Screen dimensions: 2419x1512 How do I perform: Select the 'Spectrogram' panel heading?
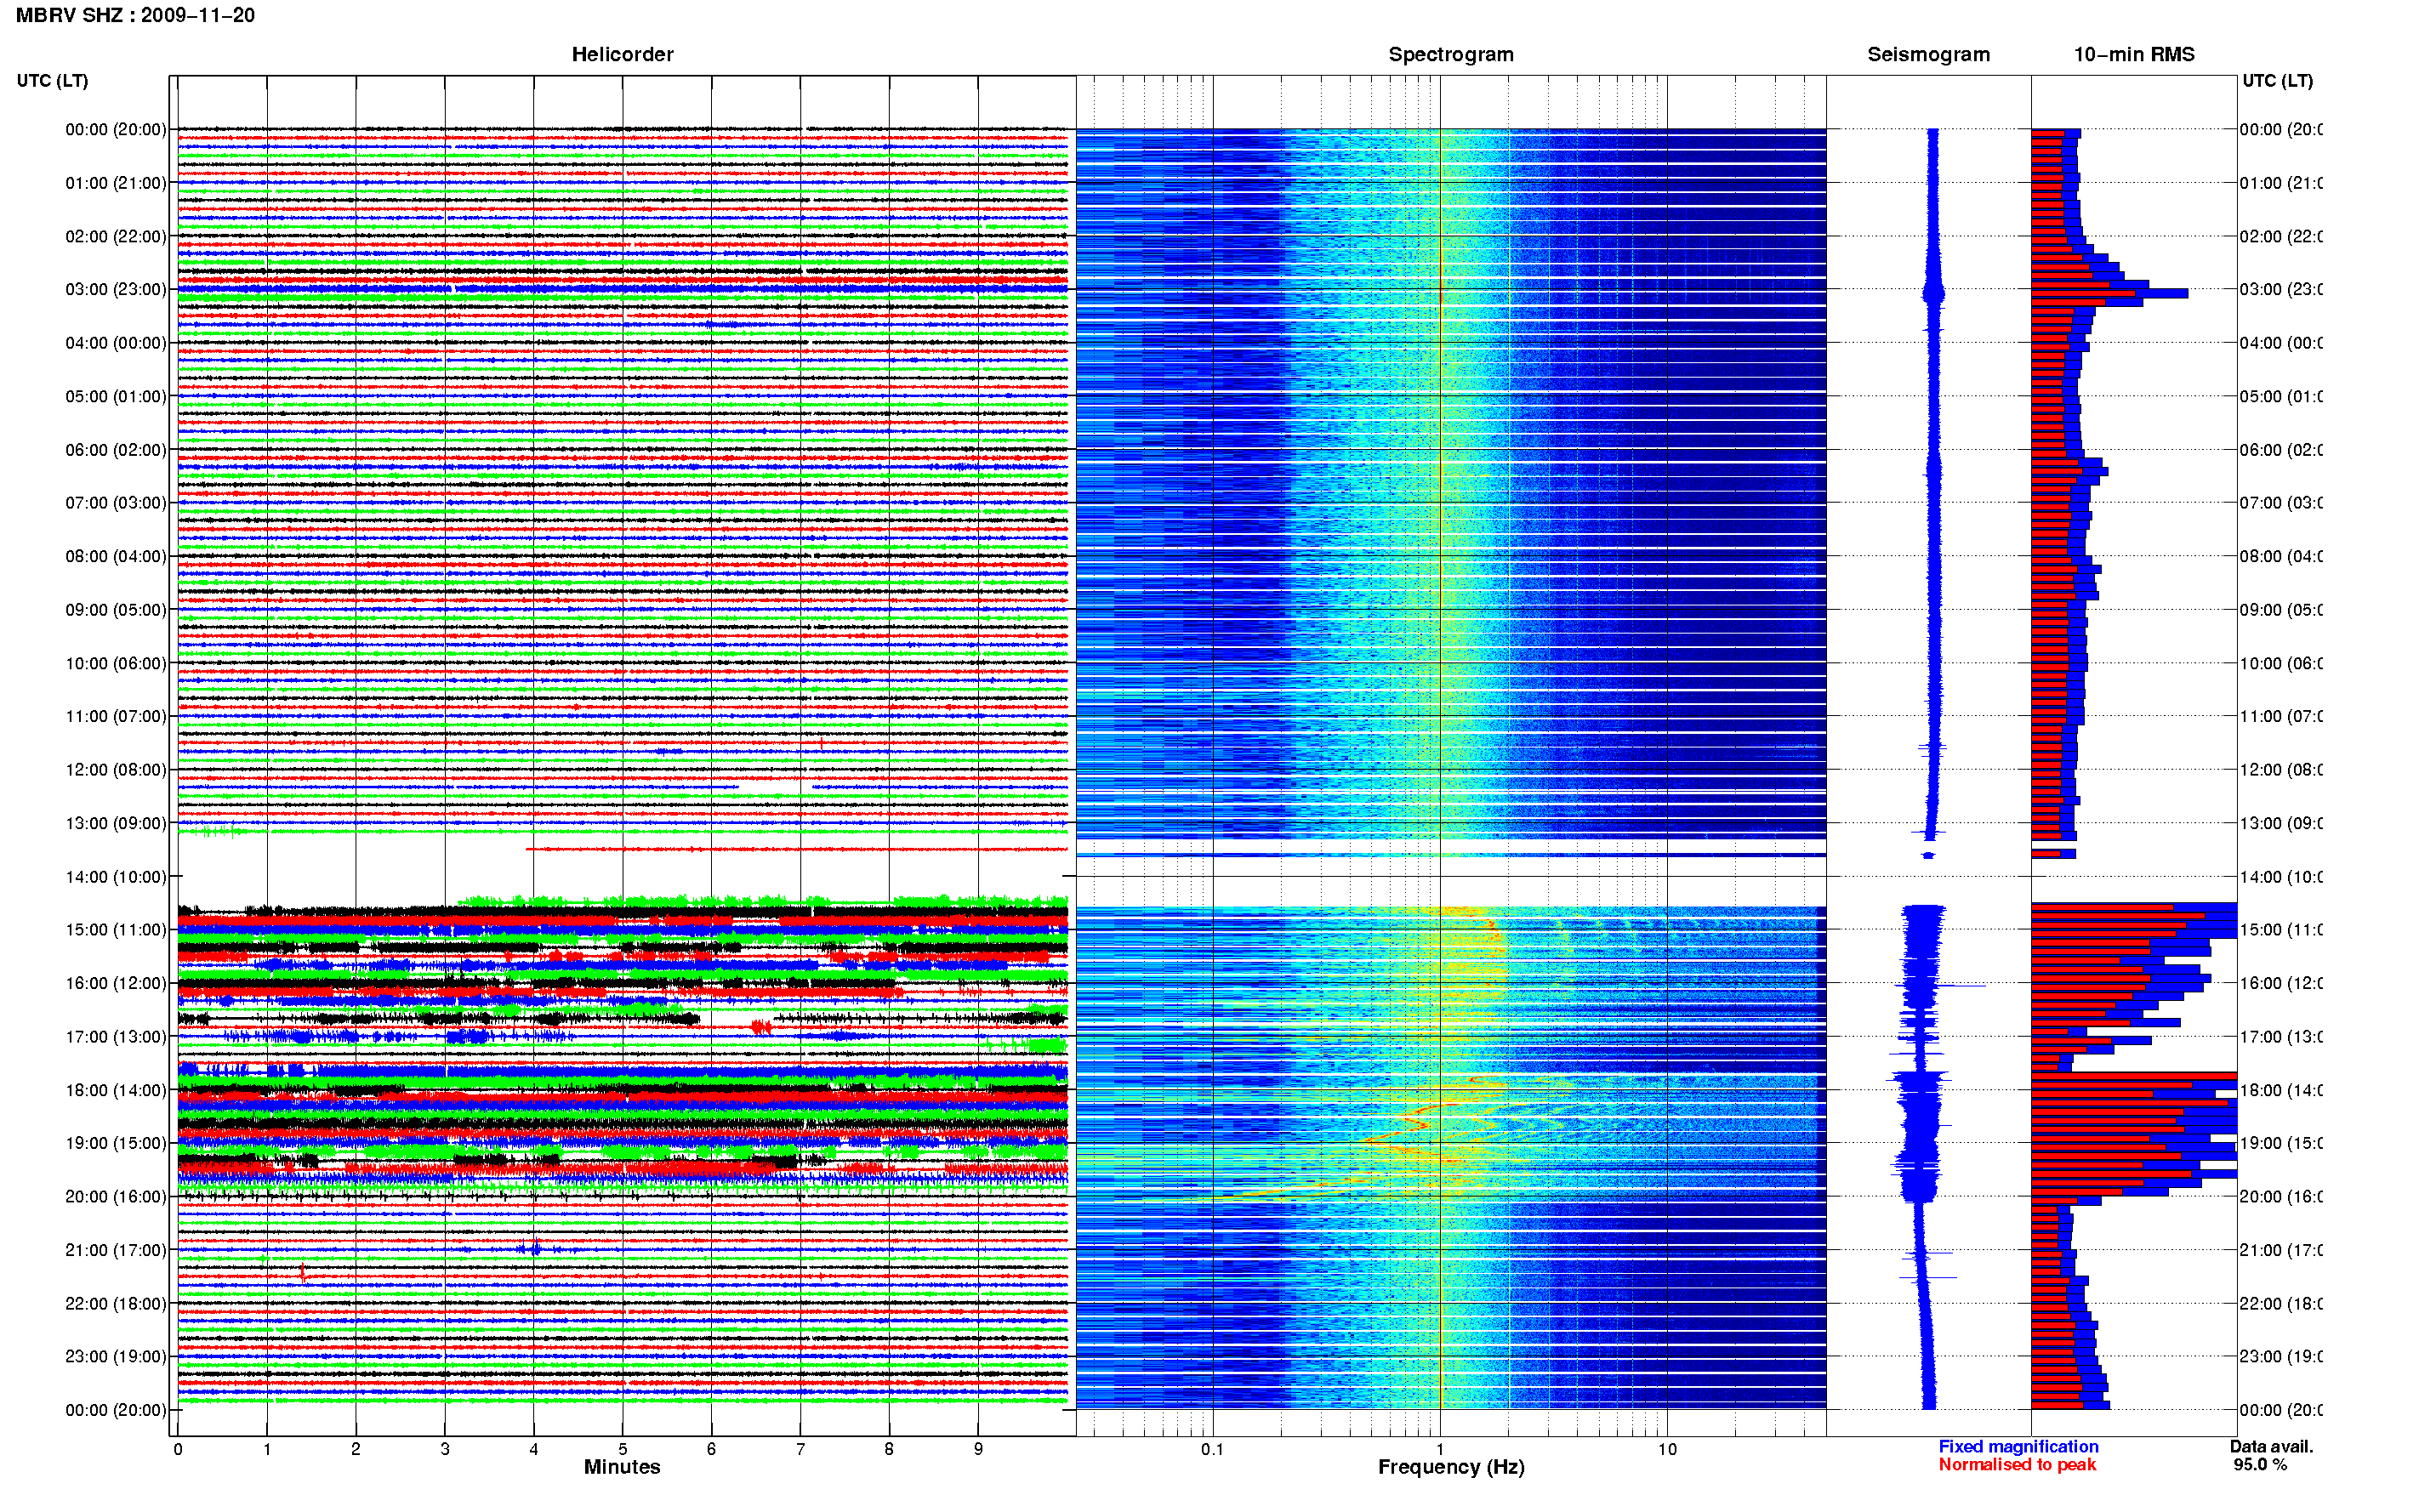[x=1451, y=54]
